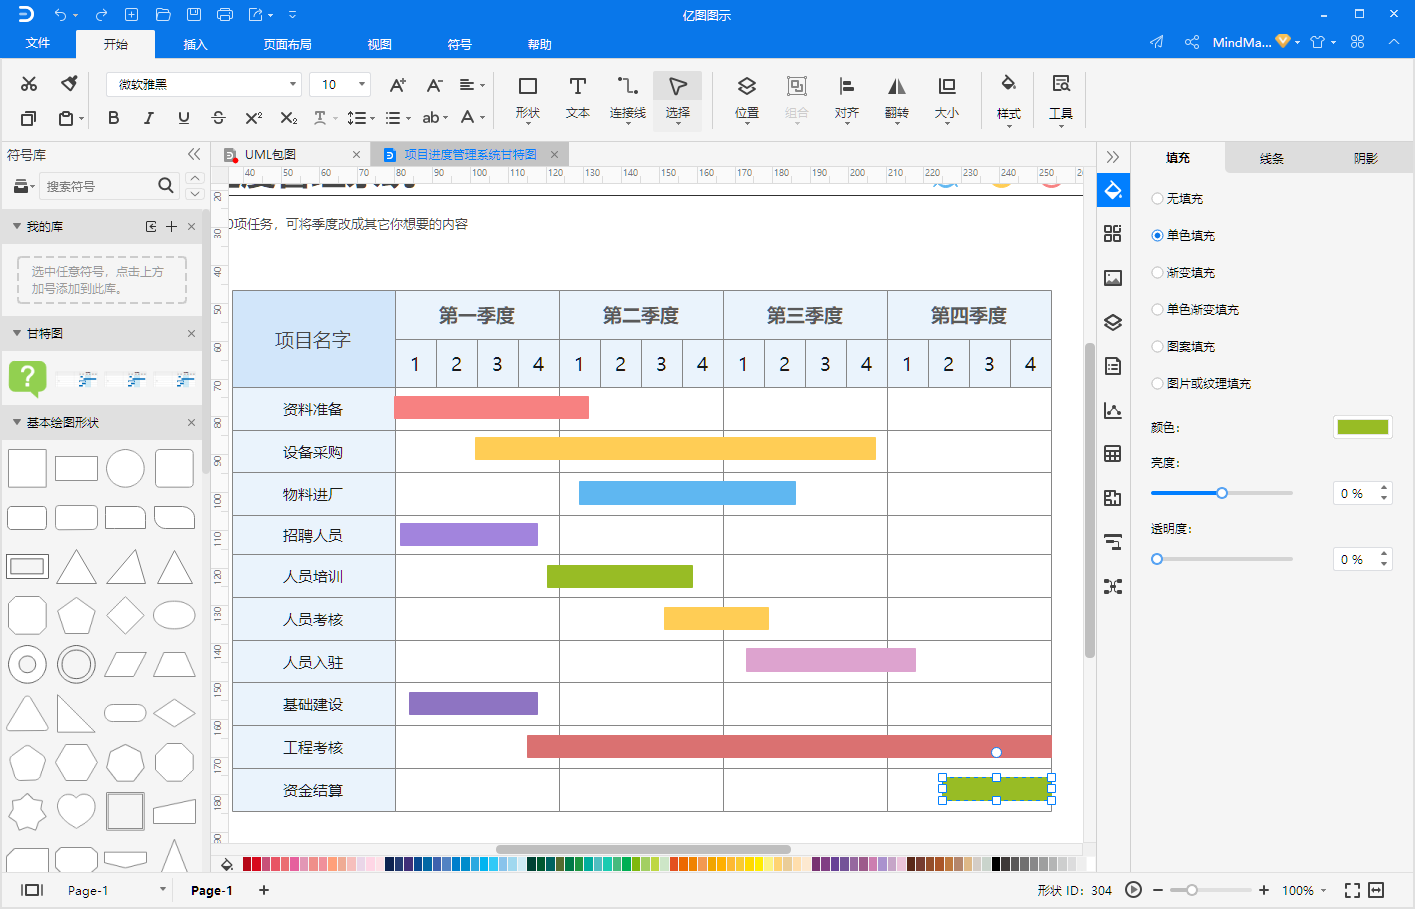1415x909 pixels.
Task: Toggle Italic formatting
Action: pos(149,118)
